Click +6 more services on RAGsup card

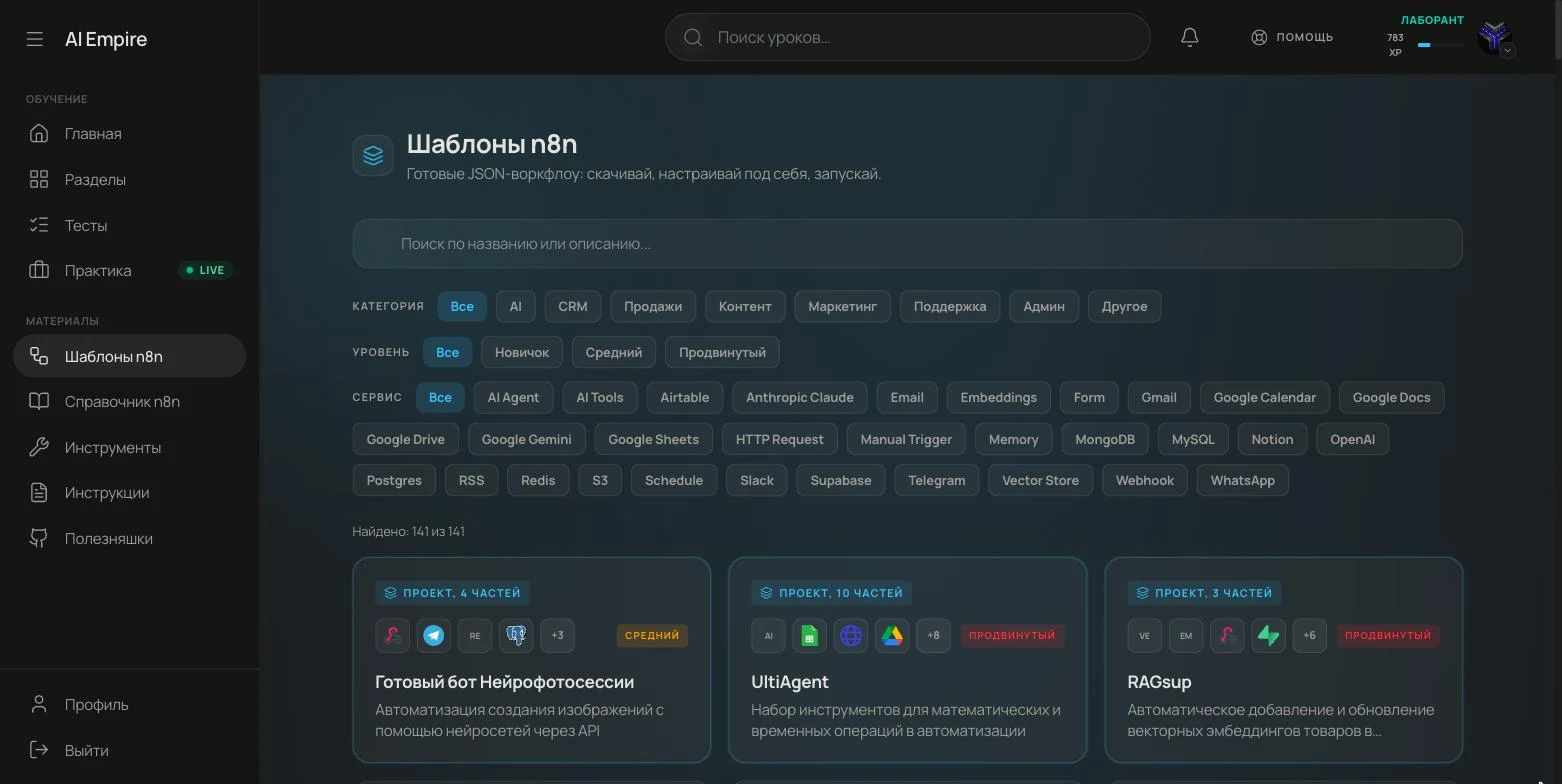(1309, 635)
